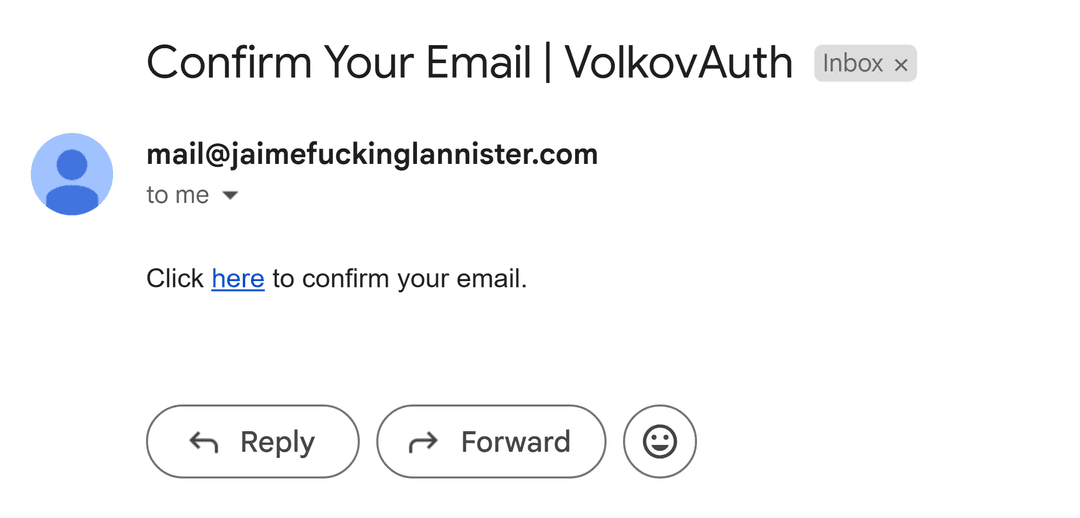Expand recipient details arrow next to "to me"

[230, 196]
